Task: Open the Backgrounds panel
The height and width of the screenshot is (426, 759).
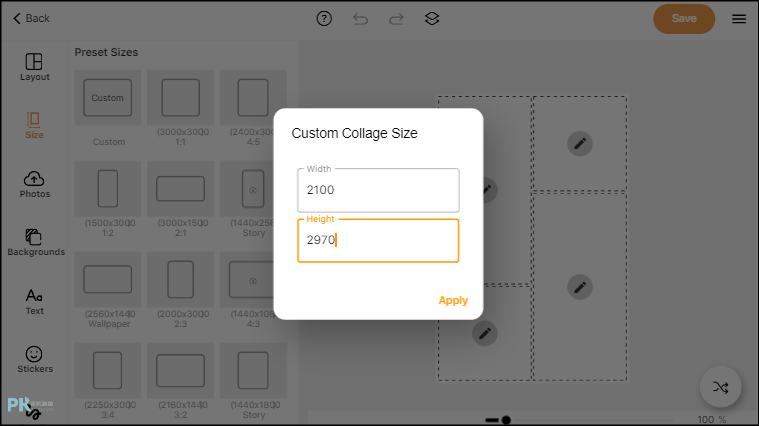Action: [36, 243]
